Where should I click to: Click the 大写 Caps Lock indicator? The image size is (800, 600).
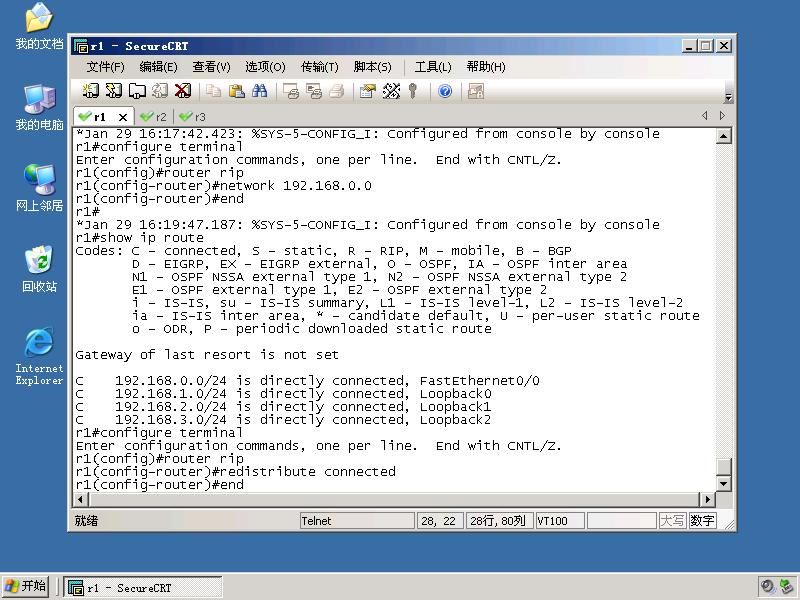coord(672,521)
